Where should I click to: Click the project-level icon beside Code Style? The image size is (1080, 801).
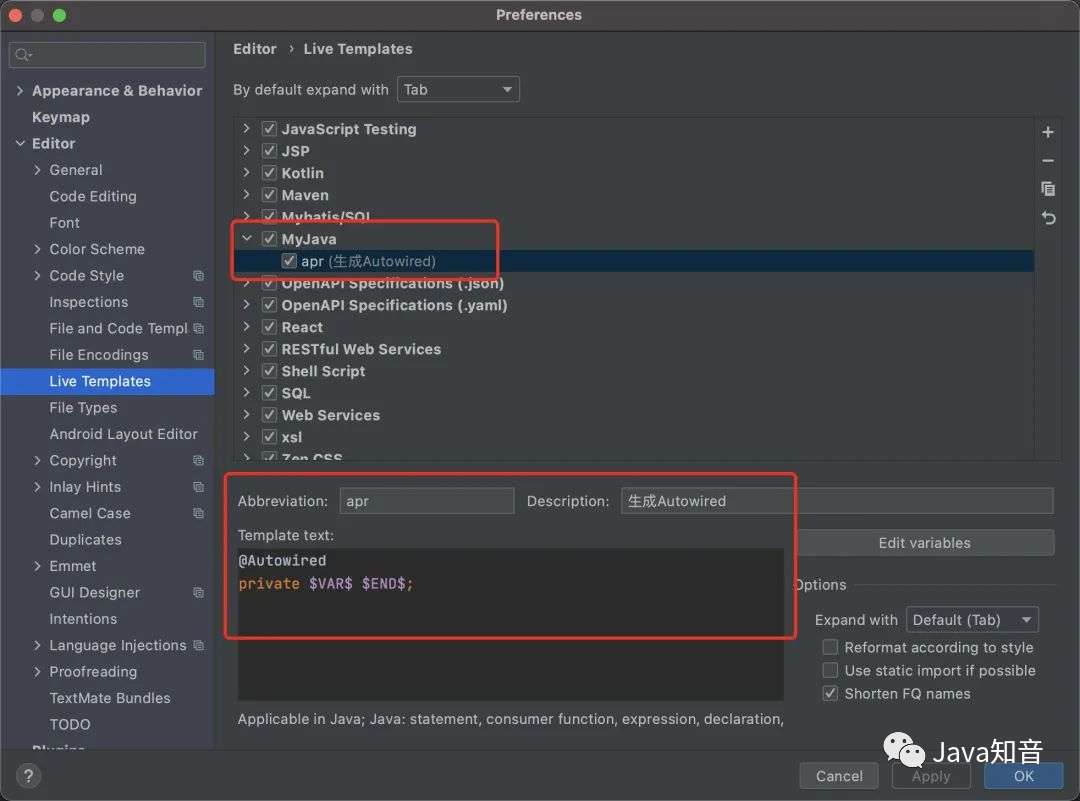point(198,276)
